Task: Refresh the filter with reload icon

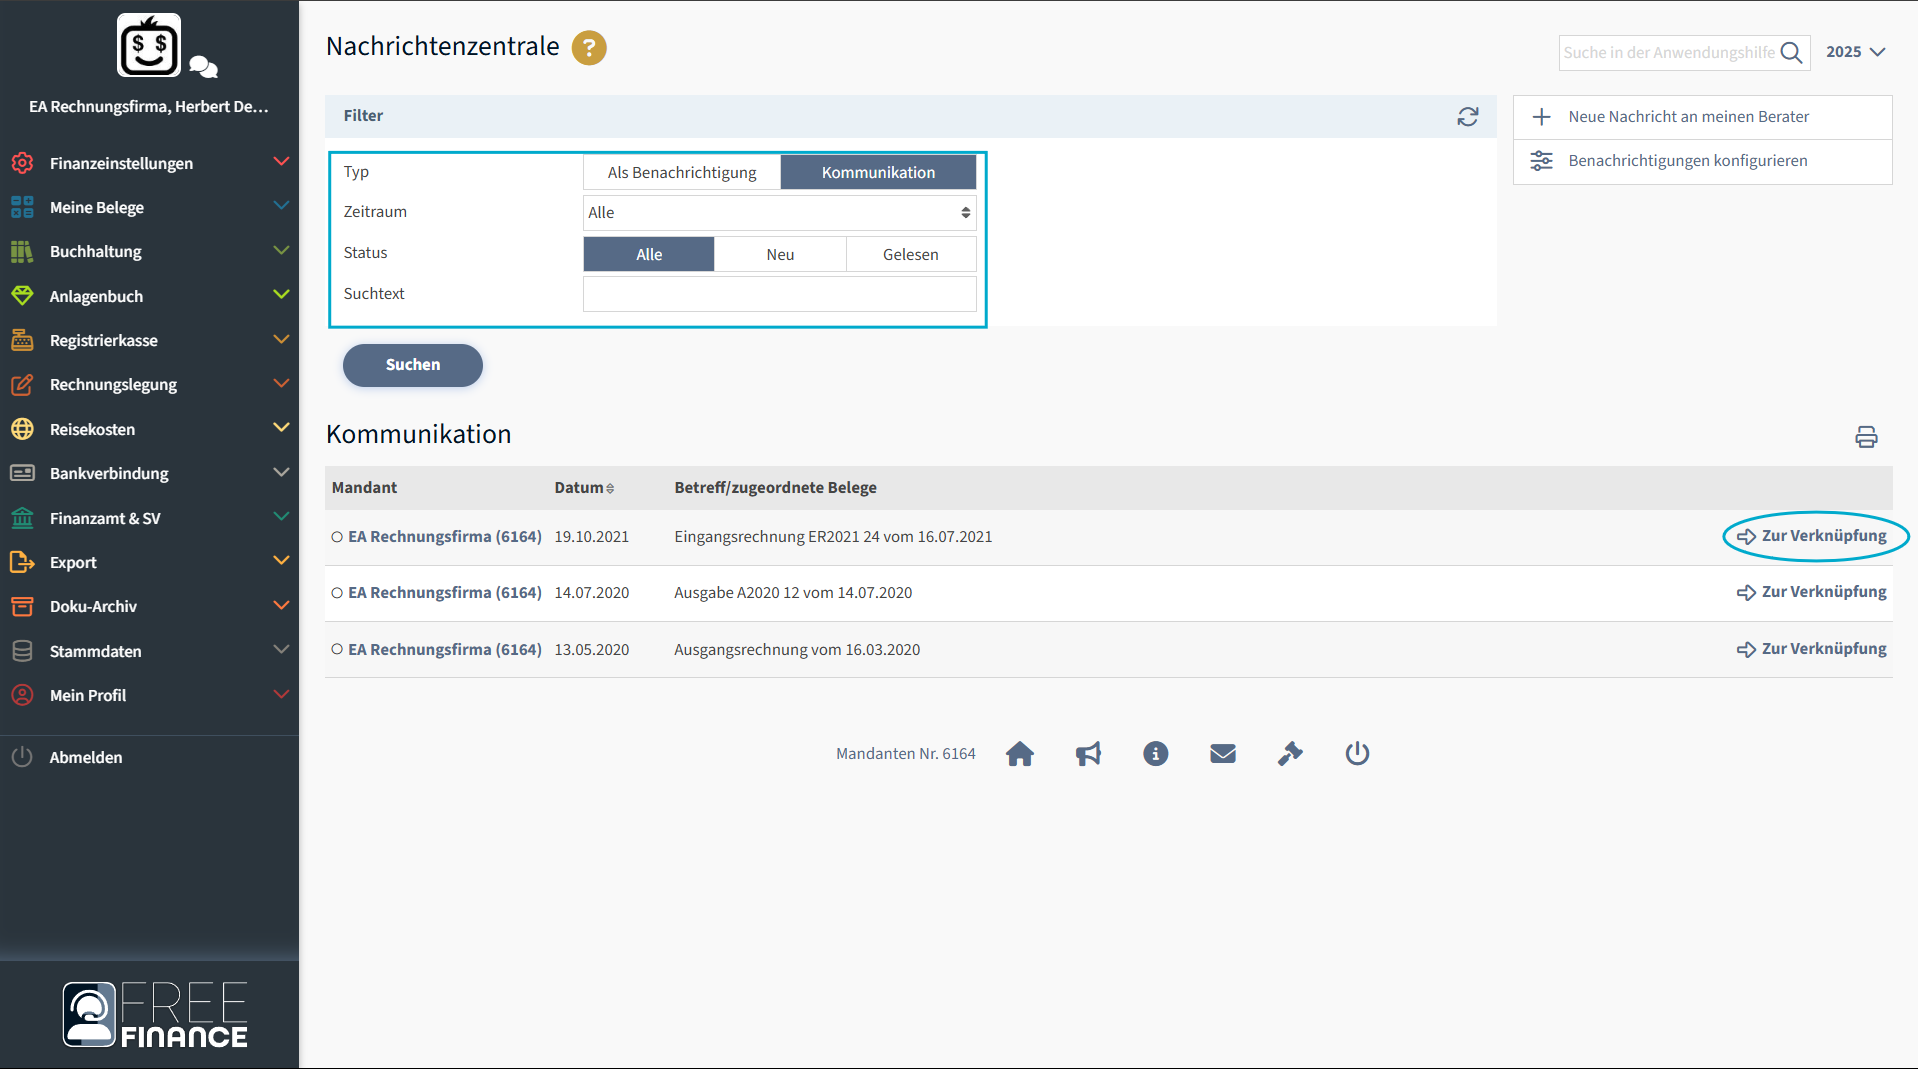Action: tap(1467, 117)
